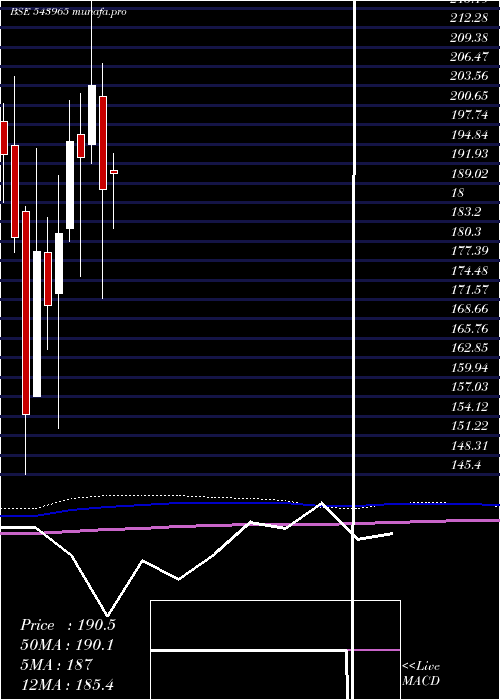Select the 50MA : 190.1 legend entry

67,645
